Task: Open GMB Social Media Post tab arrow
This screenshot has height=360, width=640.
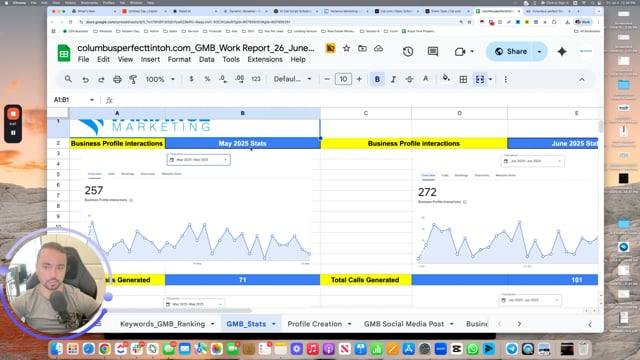Action: pyautogui.click(x=452, y=324)
